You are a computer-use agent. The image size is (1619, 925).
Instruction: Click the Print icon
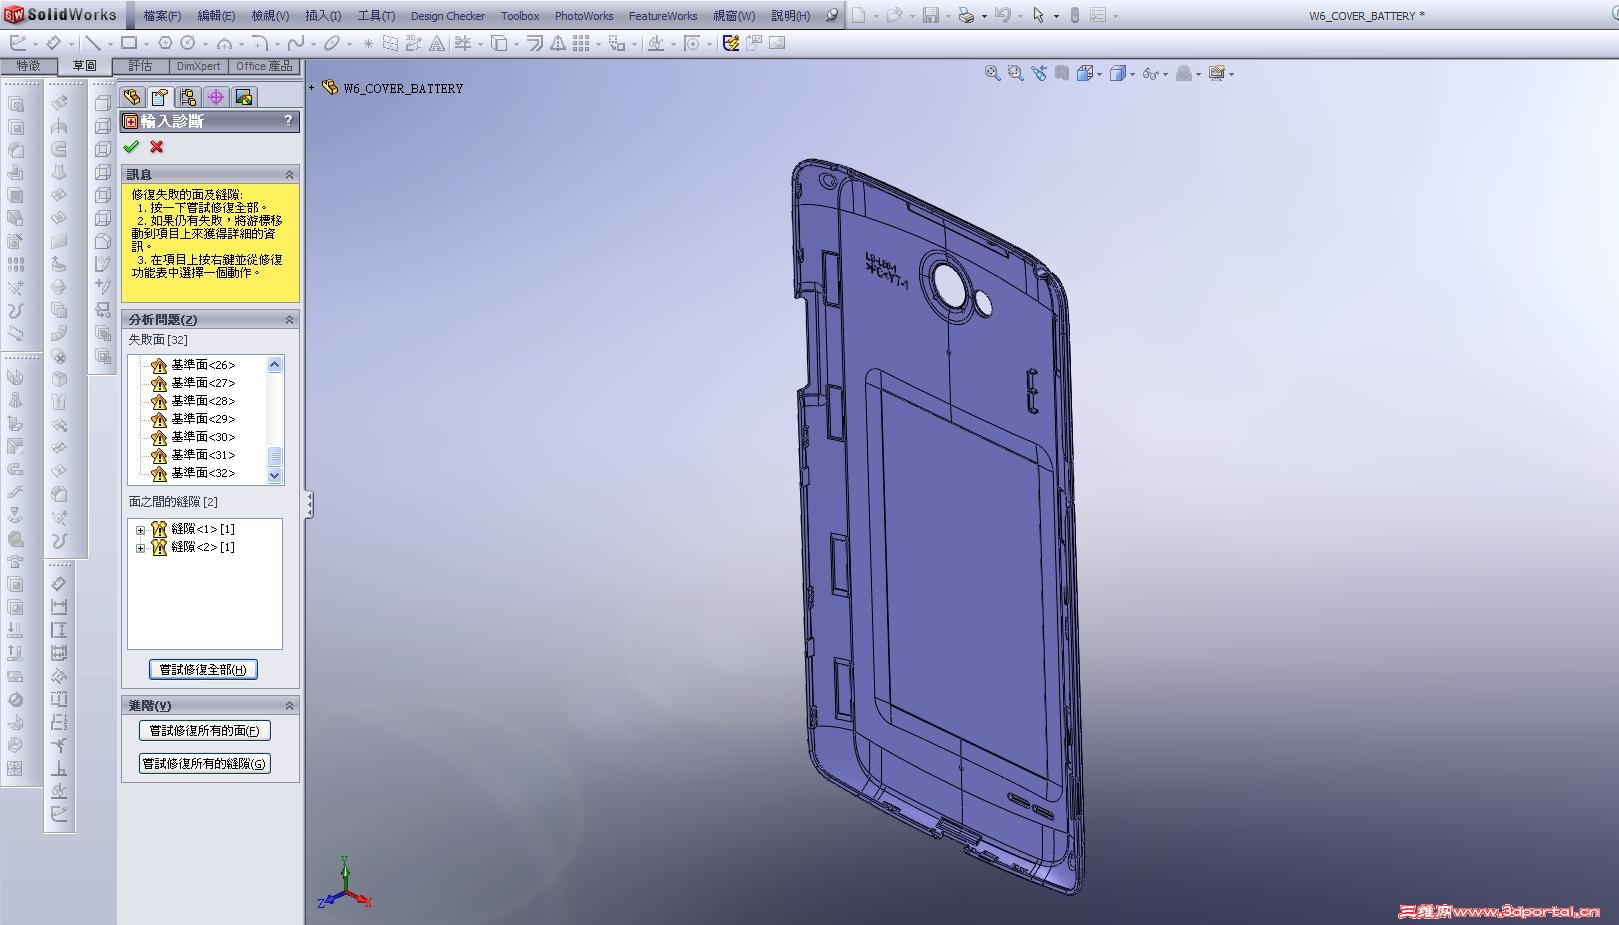coord(966,15)
